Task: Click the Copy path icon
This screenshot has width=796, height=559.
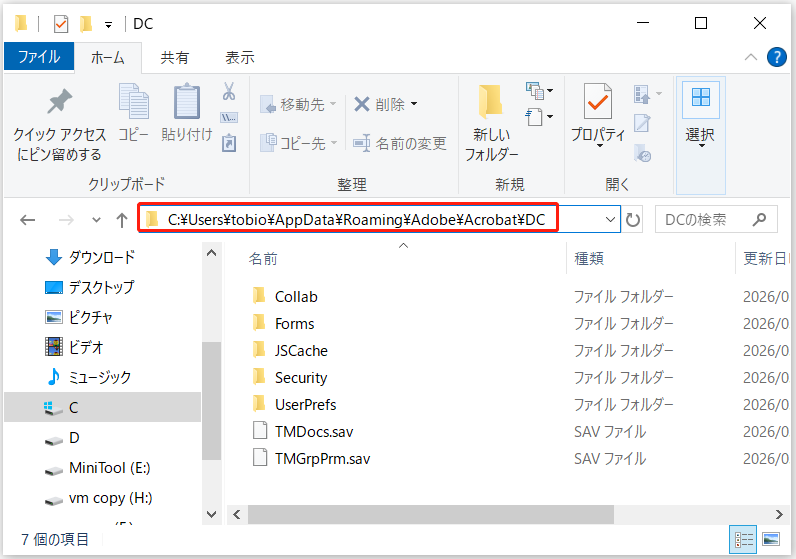Action: (229, 118)
